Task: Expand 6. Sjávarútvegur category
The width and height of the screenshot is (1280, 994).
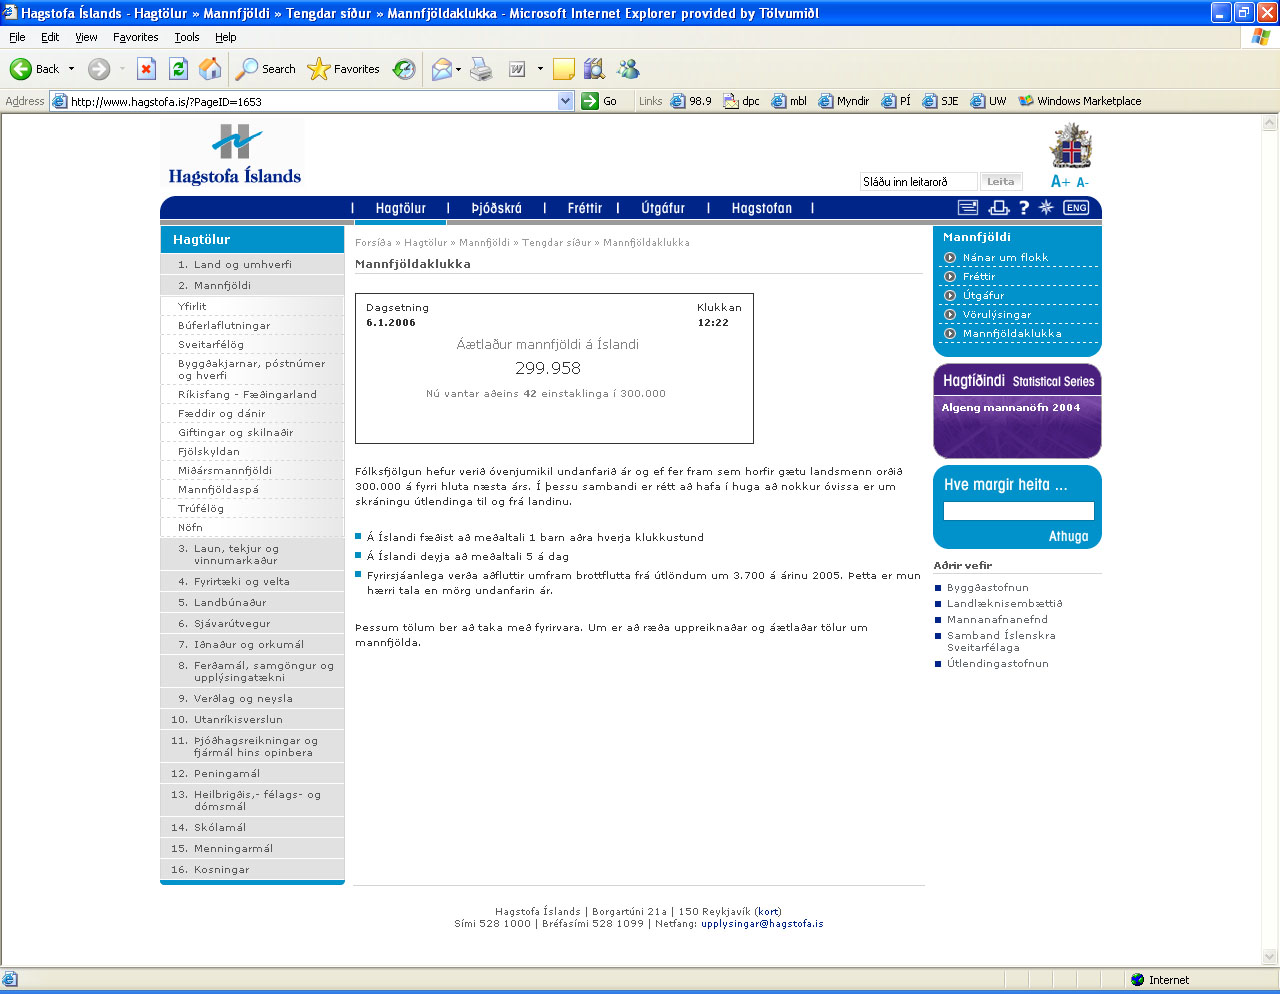Action: [252, 623]
